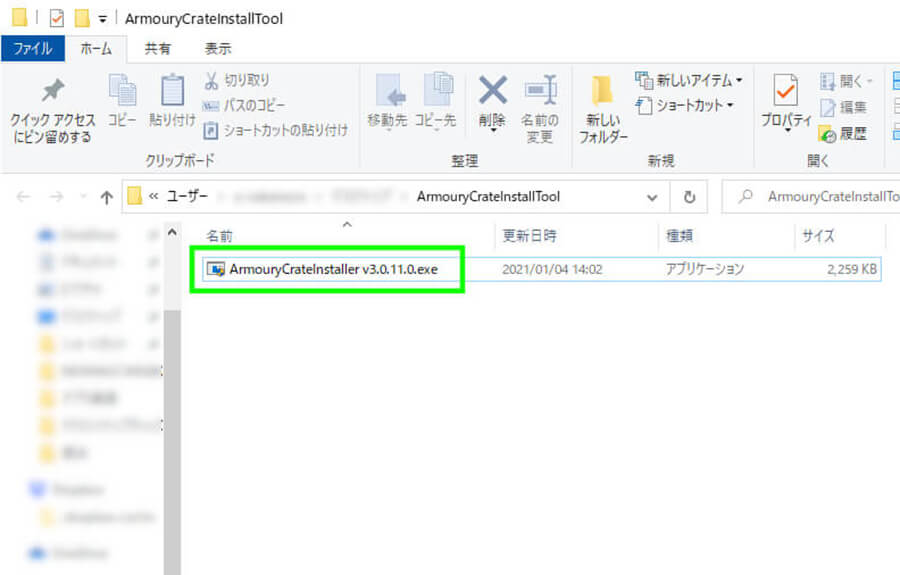The image size is (900, 575).
Task: Open Shortcut (ショートカット) dropdown
Action: (685, 106)
